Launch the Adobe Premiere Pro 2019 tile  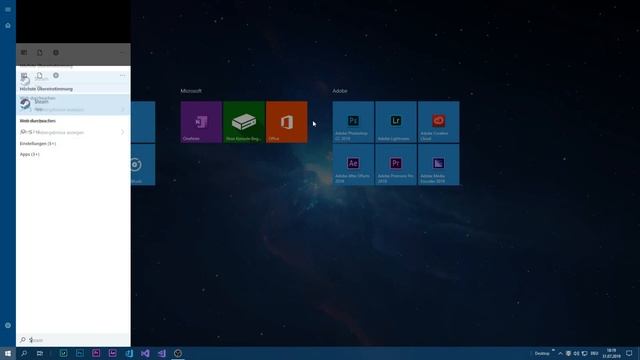click(396, 164)
